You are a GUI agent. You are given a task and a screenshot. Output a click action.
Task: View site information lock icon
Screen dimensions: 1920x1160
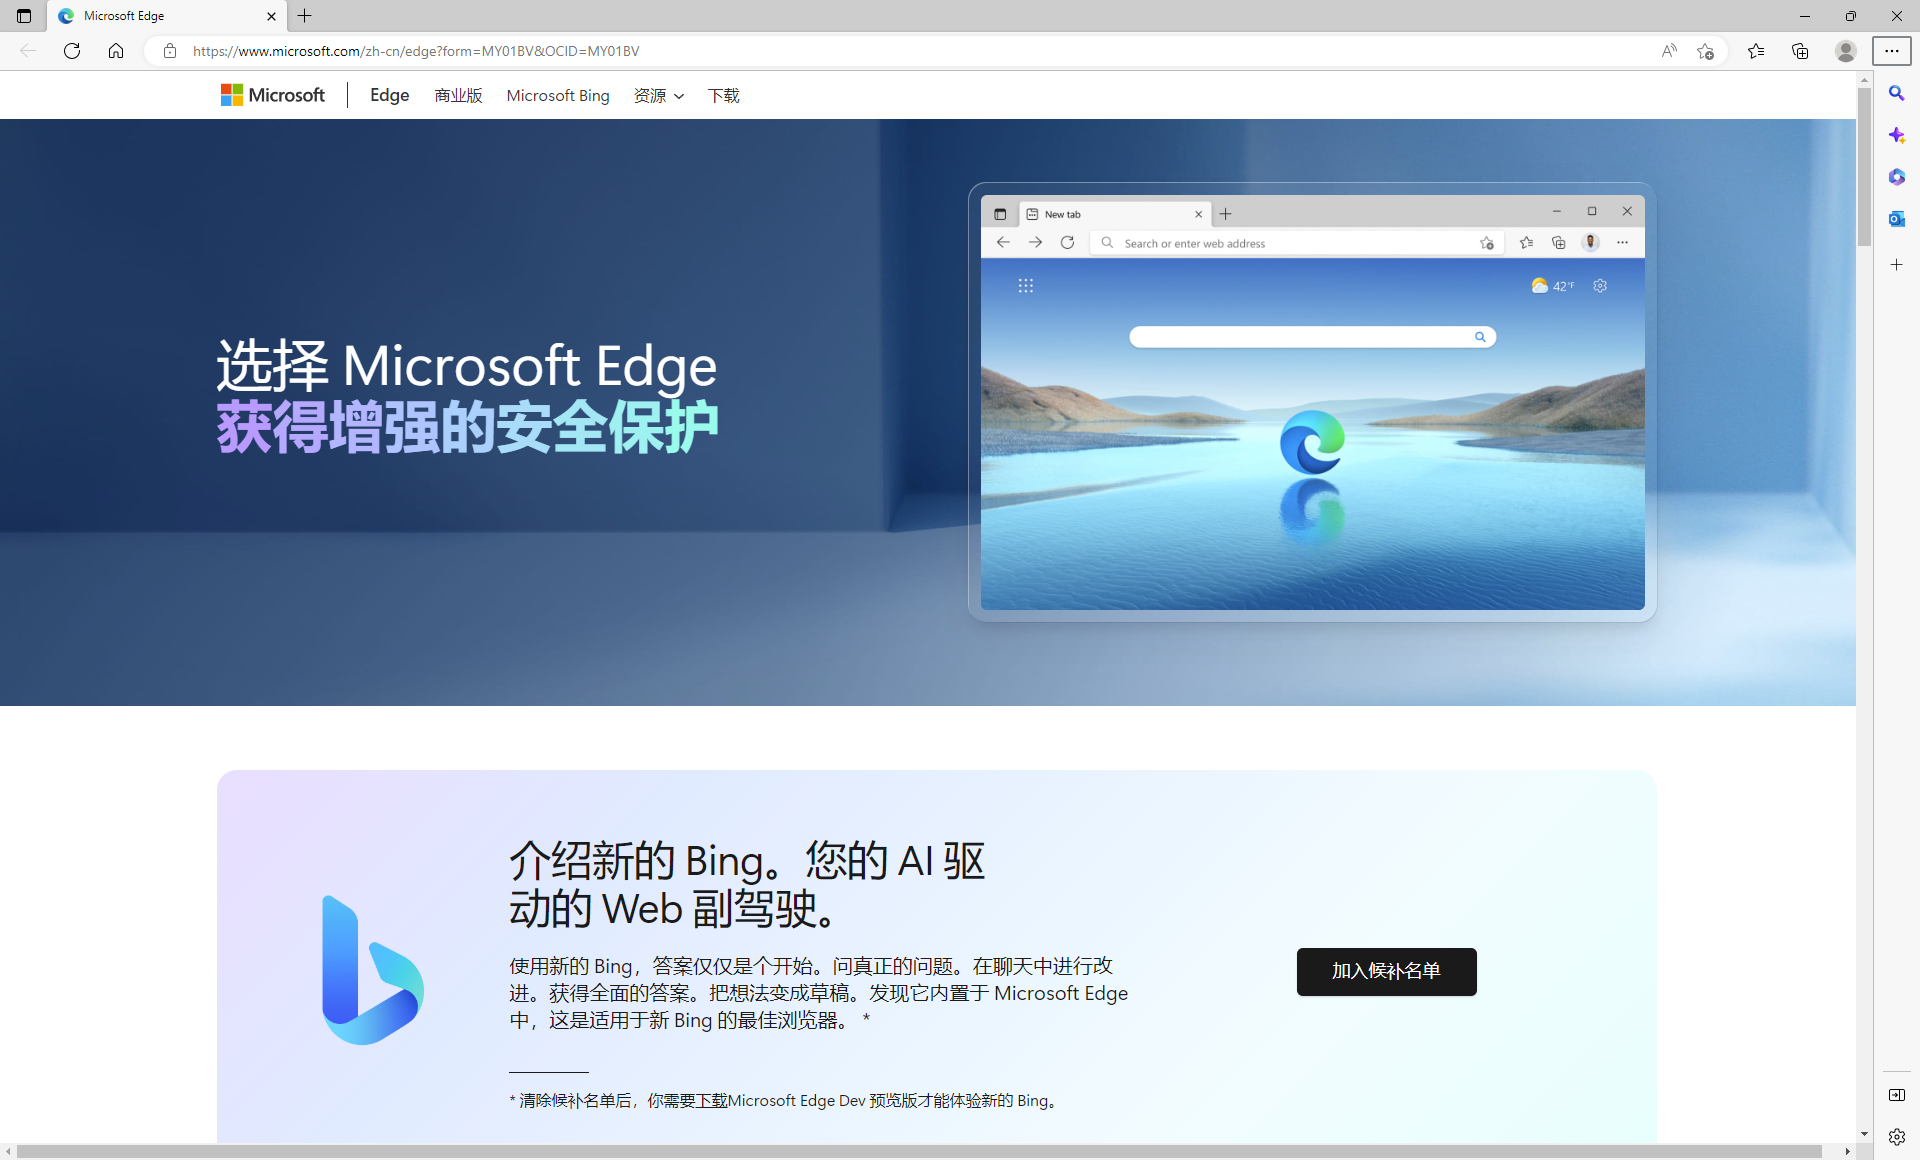[x=170, y=51]
